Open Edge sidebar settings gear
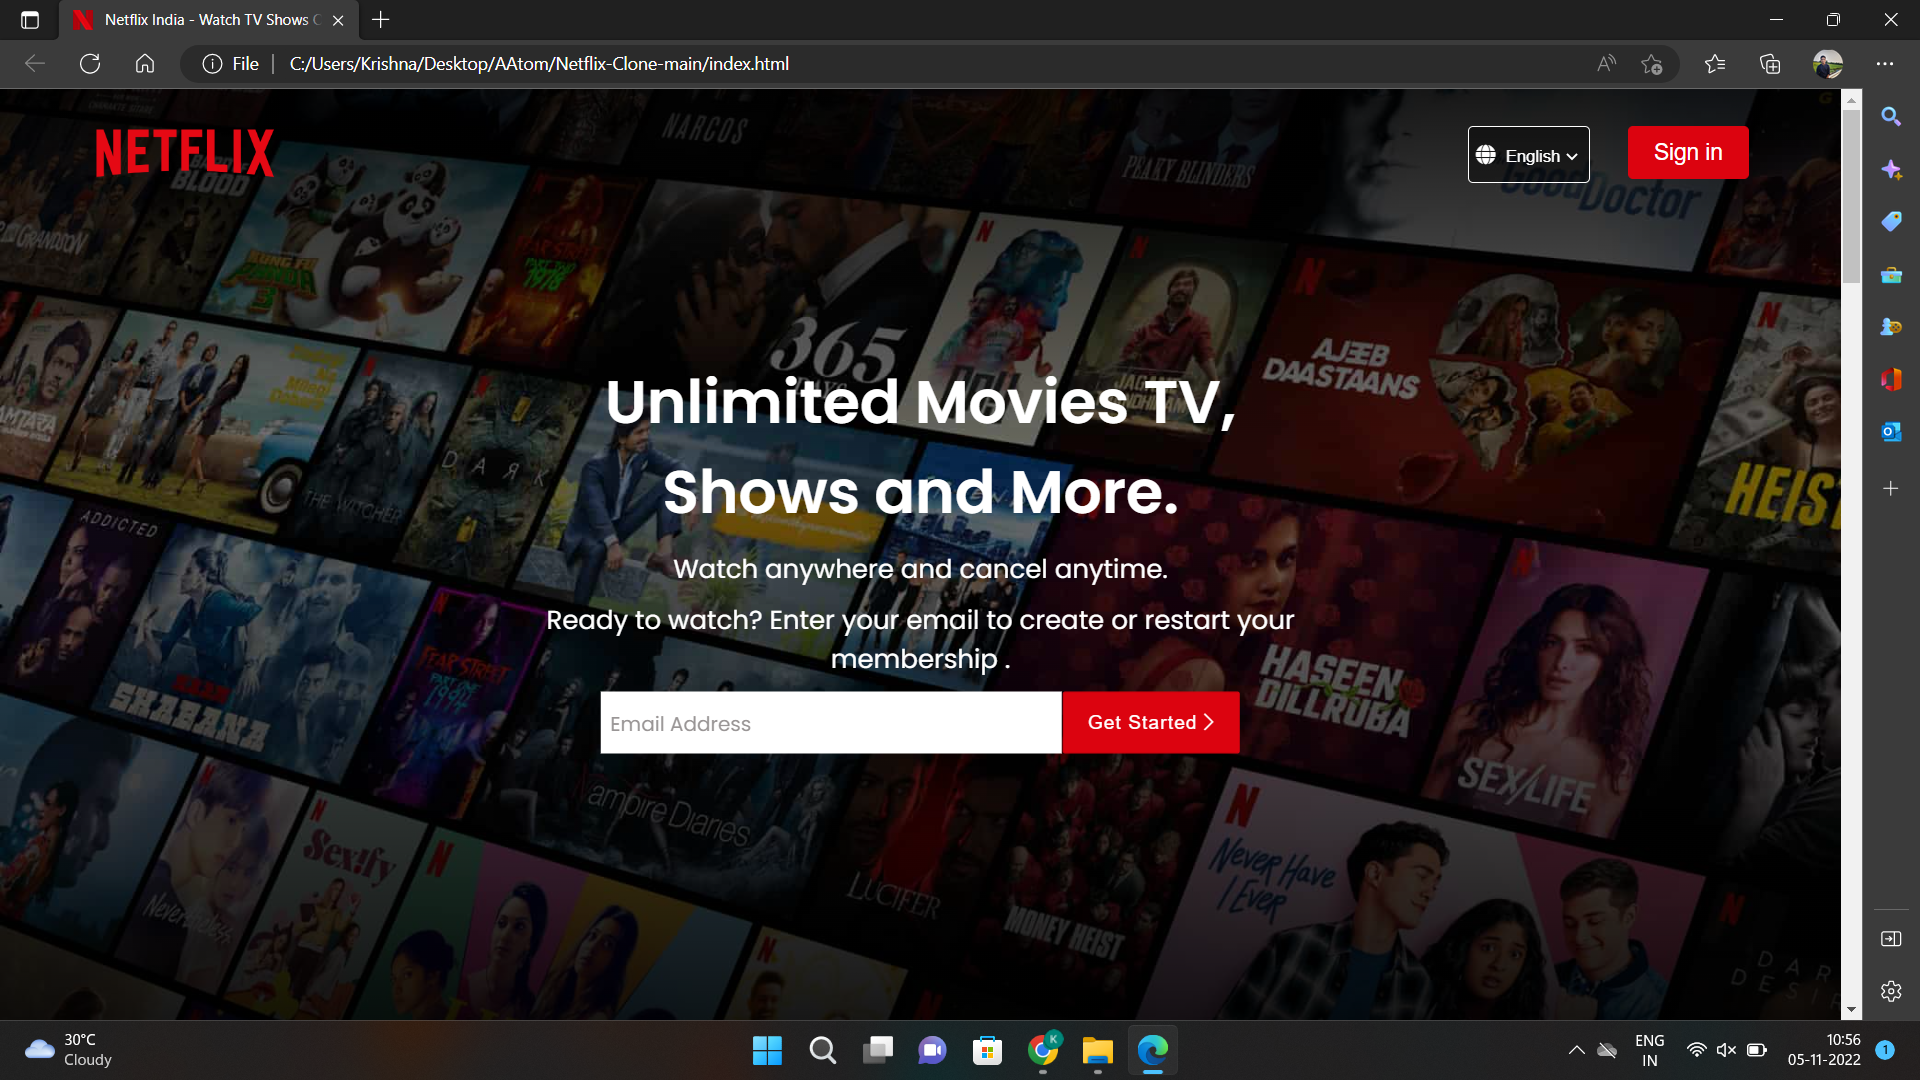 click(x=1890, y=991)
